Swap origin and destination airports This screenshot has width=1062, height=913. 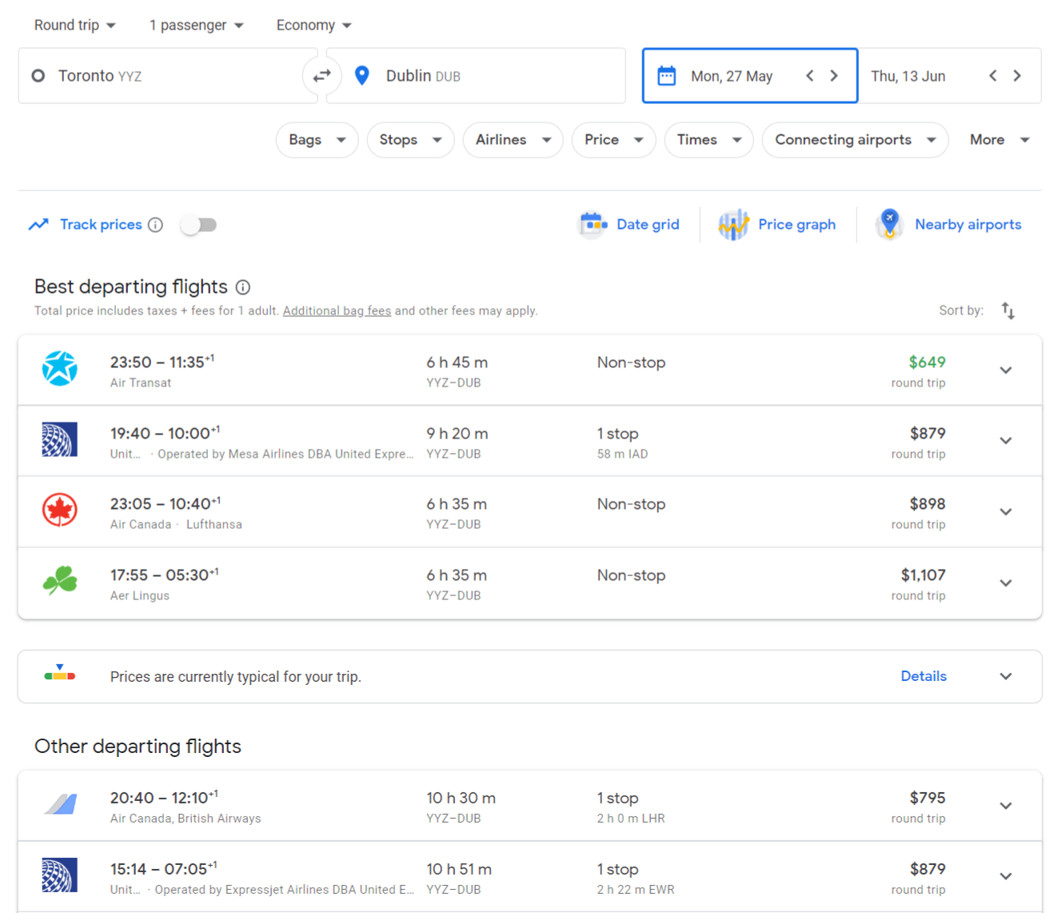tap(322, 75)
